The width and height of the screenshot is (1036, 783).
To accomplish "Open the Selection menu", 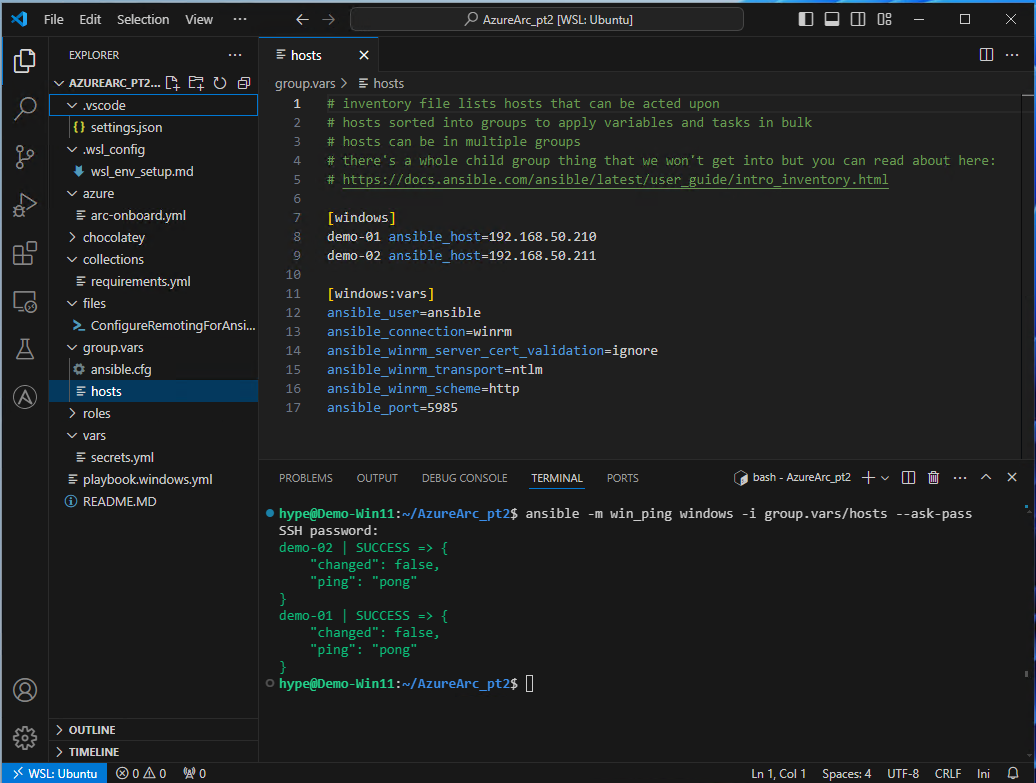I will [143, 19].
